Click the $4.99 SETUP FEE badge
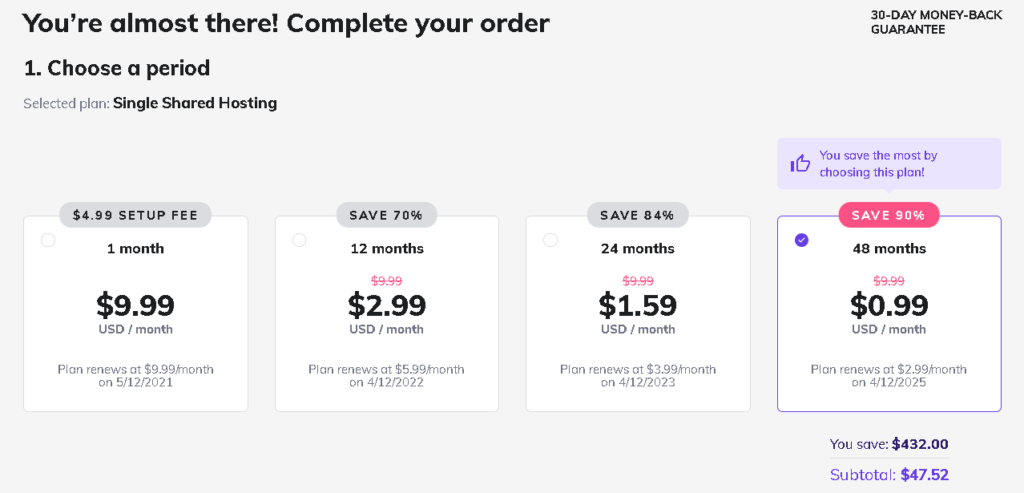The height and width of the screenshot is (493, 1024). [x=135, y=215]
